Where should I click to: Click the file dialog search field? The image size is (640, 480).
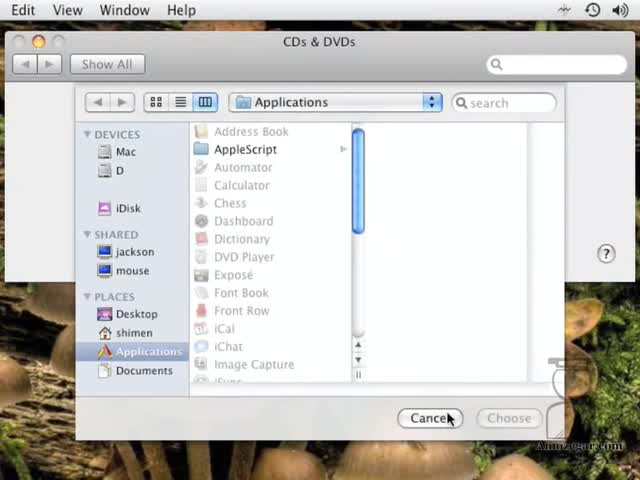504,103
